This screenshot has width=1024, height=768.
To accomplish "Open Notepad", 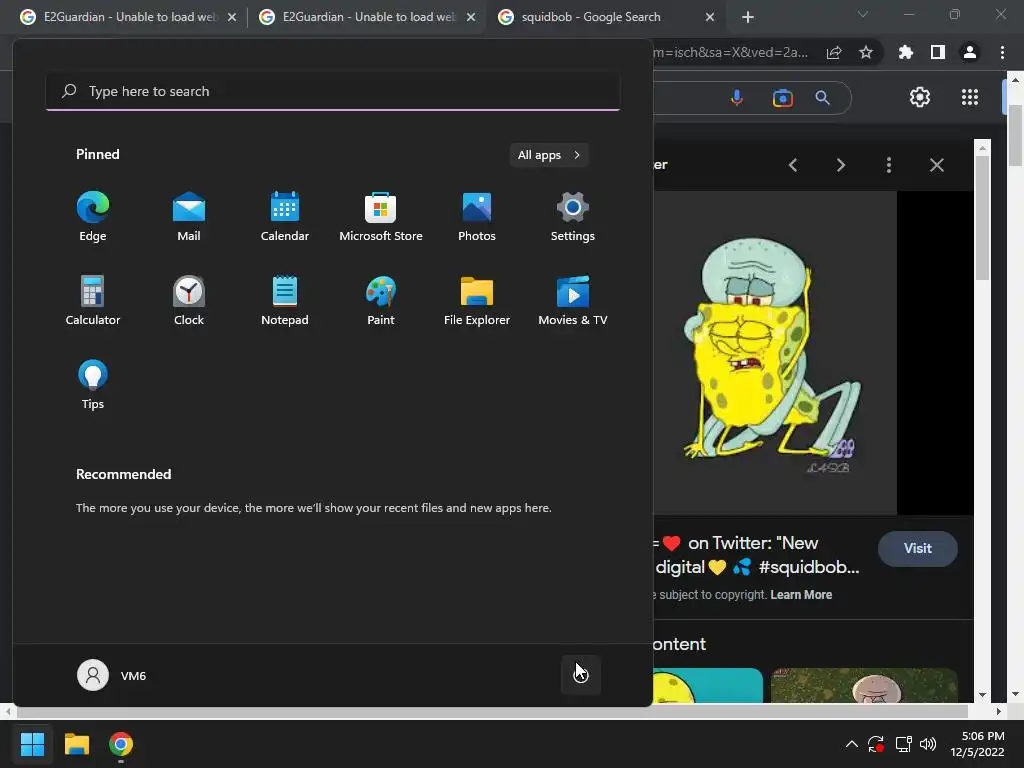I will pyautogui.click(x=285, y=300).
